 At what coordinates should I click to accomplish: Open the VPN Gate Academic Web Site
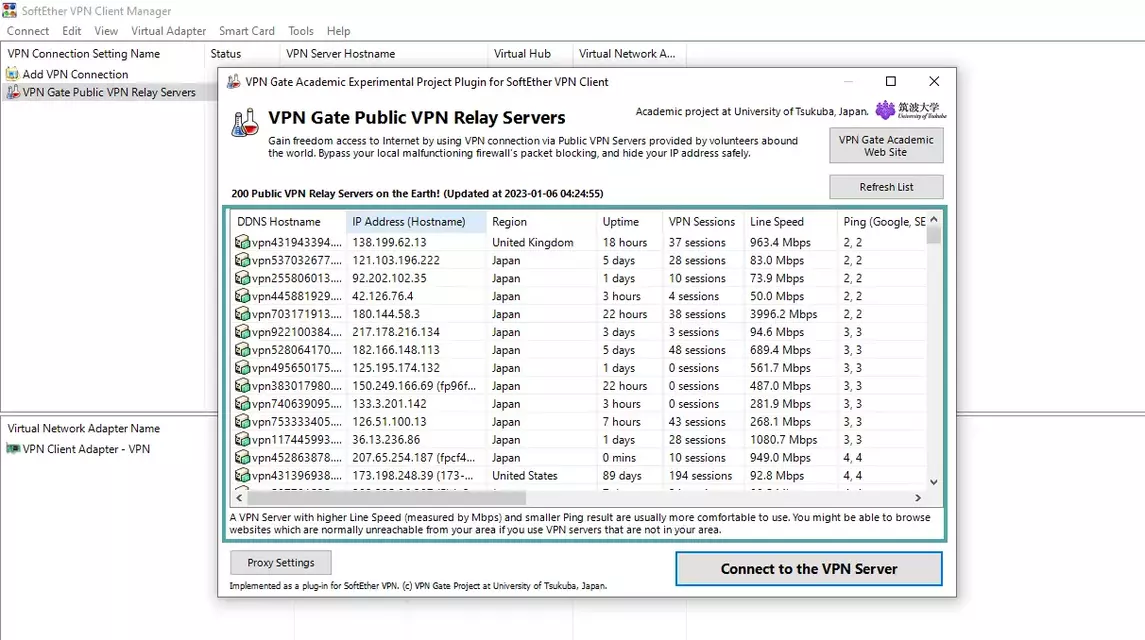click(886, 145)
